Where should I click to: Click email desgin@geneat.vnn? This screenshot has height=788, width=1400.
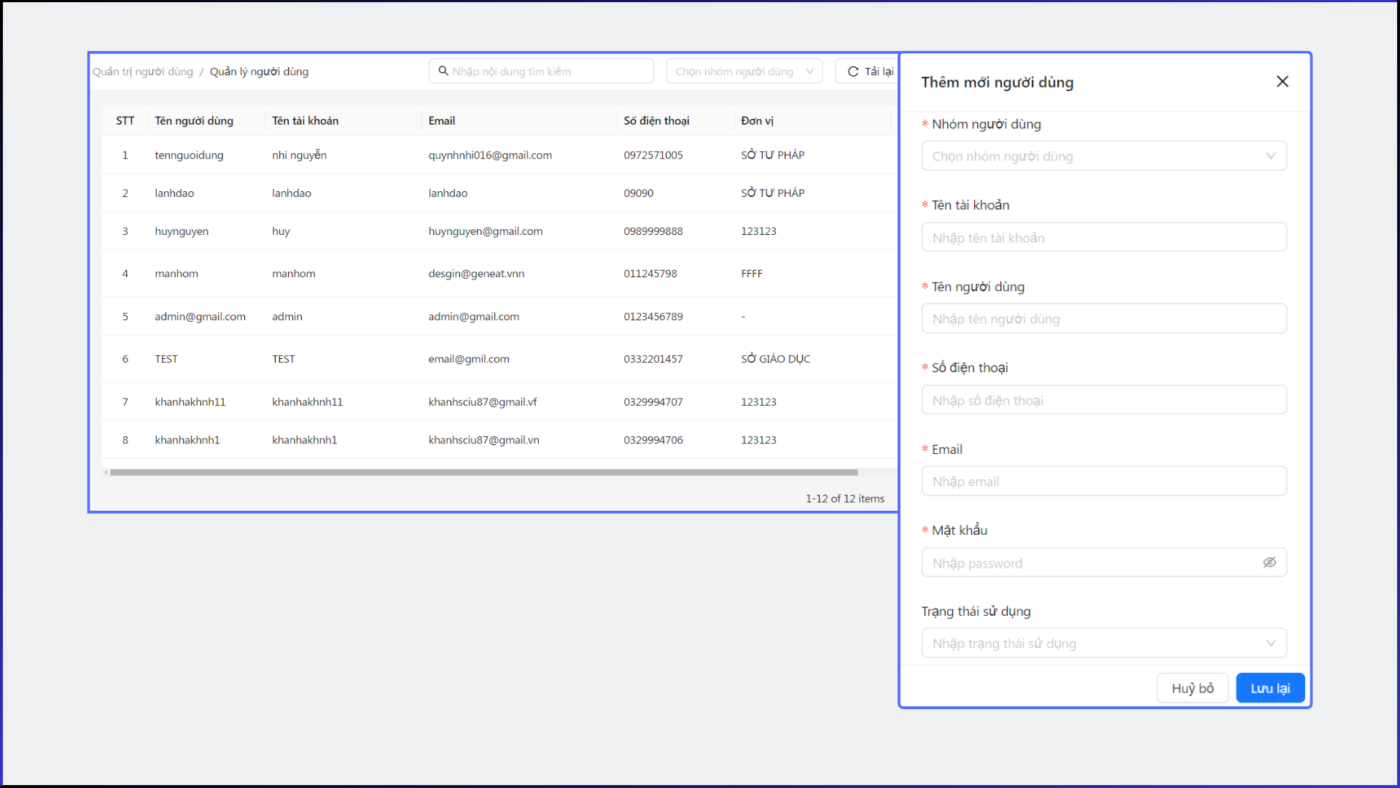point(476,273)
